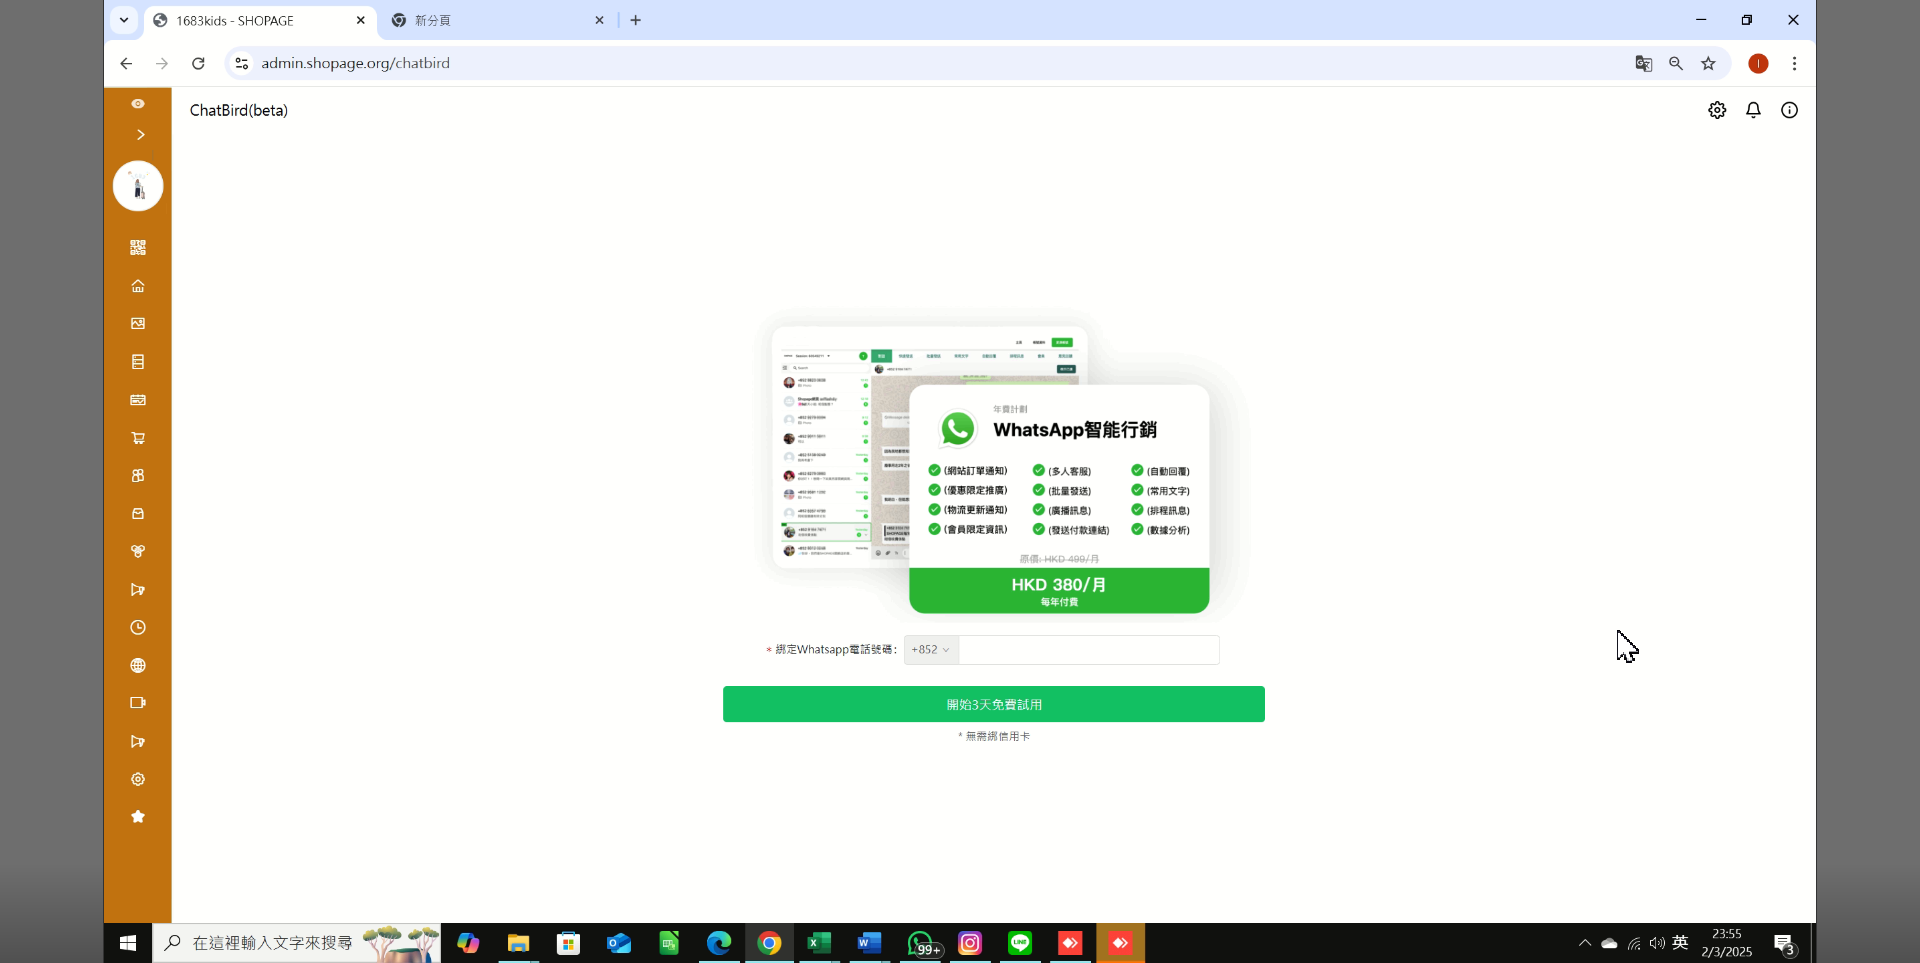Open Windows notification center icon
Image resolution: width=1920 pixels, height=963 pixels.
[x=1785, y=943]
